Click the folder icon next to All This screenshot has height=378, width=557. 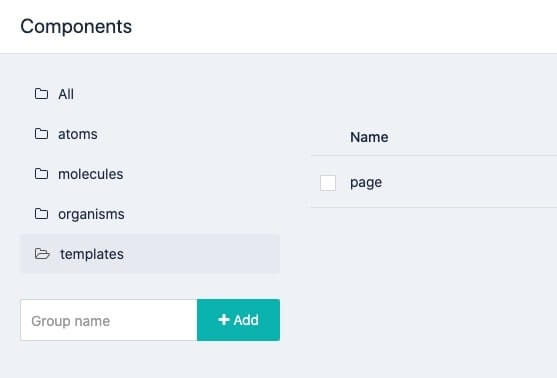point(41,94)
